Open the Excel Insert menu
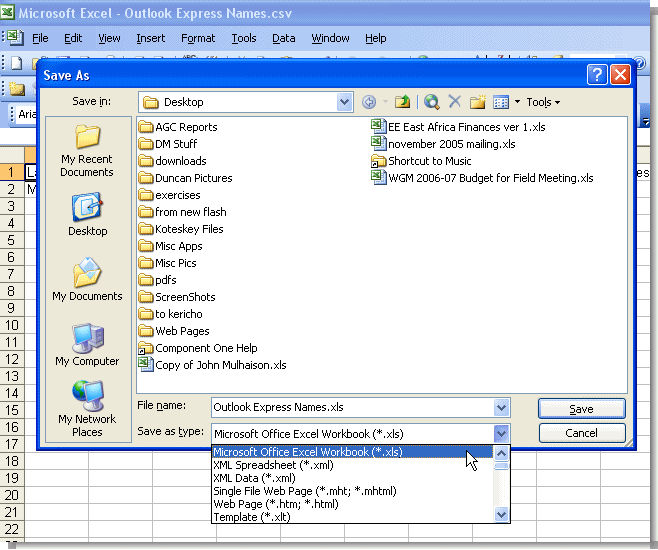The height and width of the screenshot is (550, 658). coord(151,38)
